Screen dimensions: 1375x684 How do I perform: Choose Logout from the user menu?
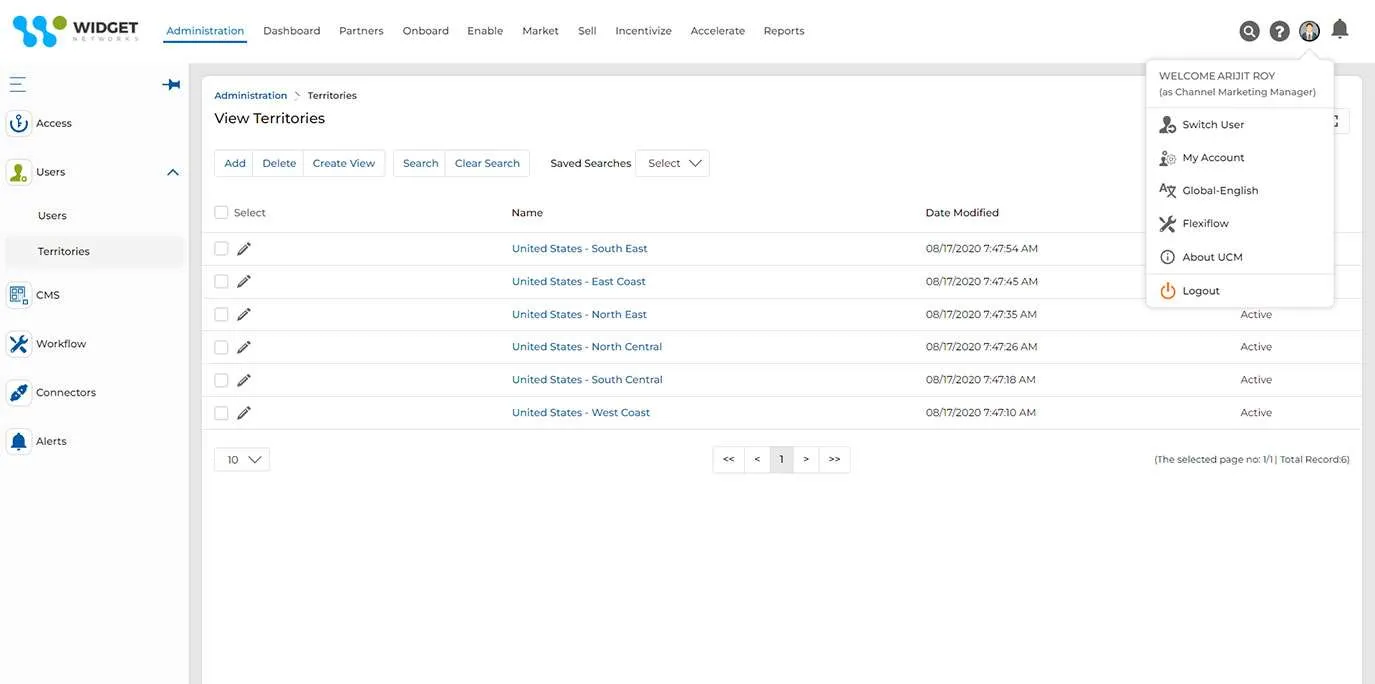pos(1201,291)
